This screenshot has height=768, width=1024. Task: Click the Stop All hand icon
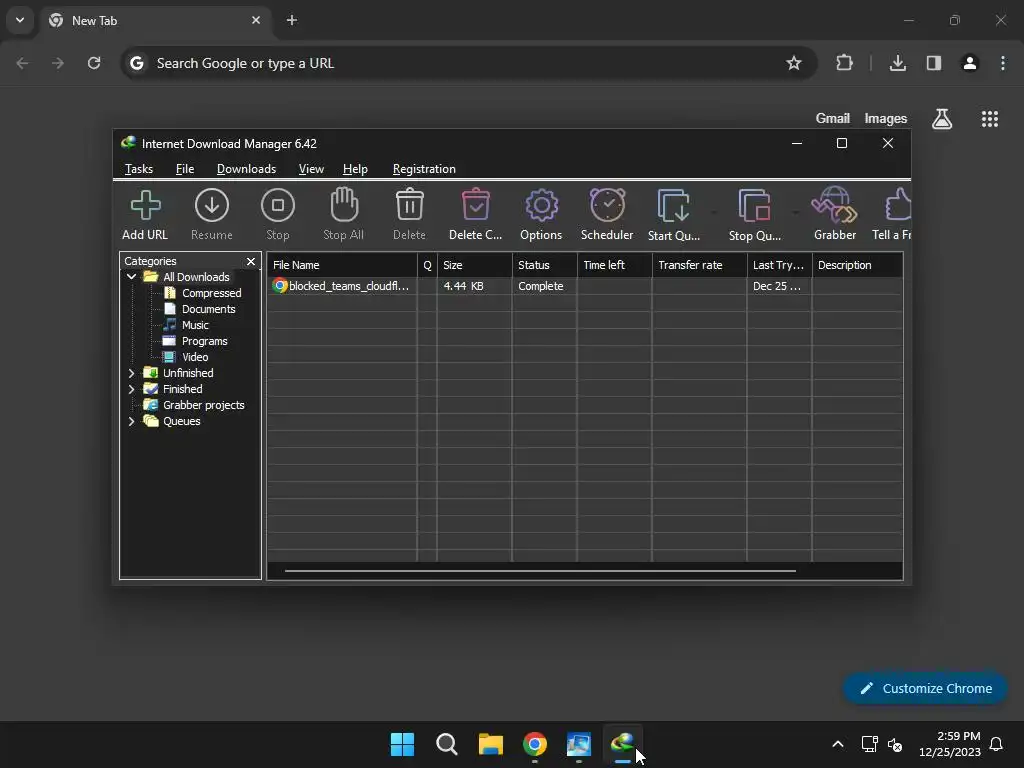[344, 204]
